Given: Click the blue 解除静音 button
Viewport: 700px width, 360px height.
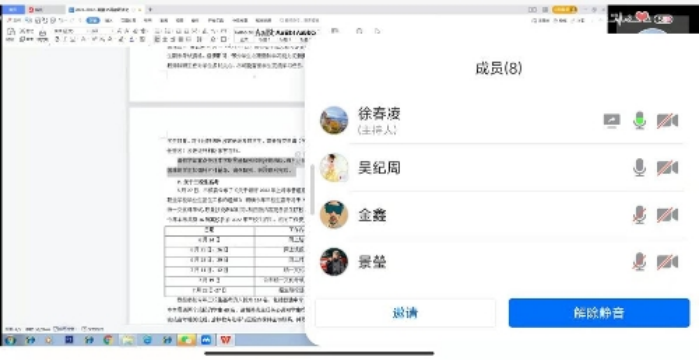Looking at the screenshot, I should 599,313.
